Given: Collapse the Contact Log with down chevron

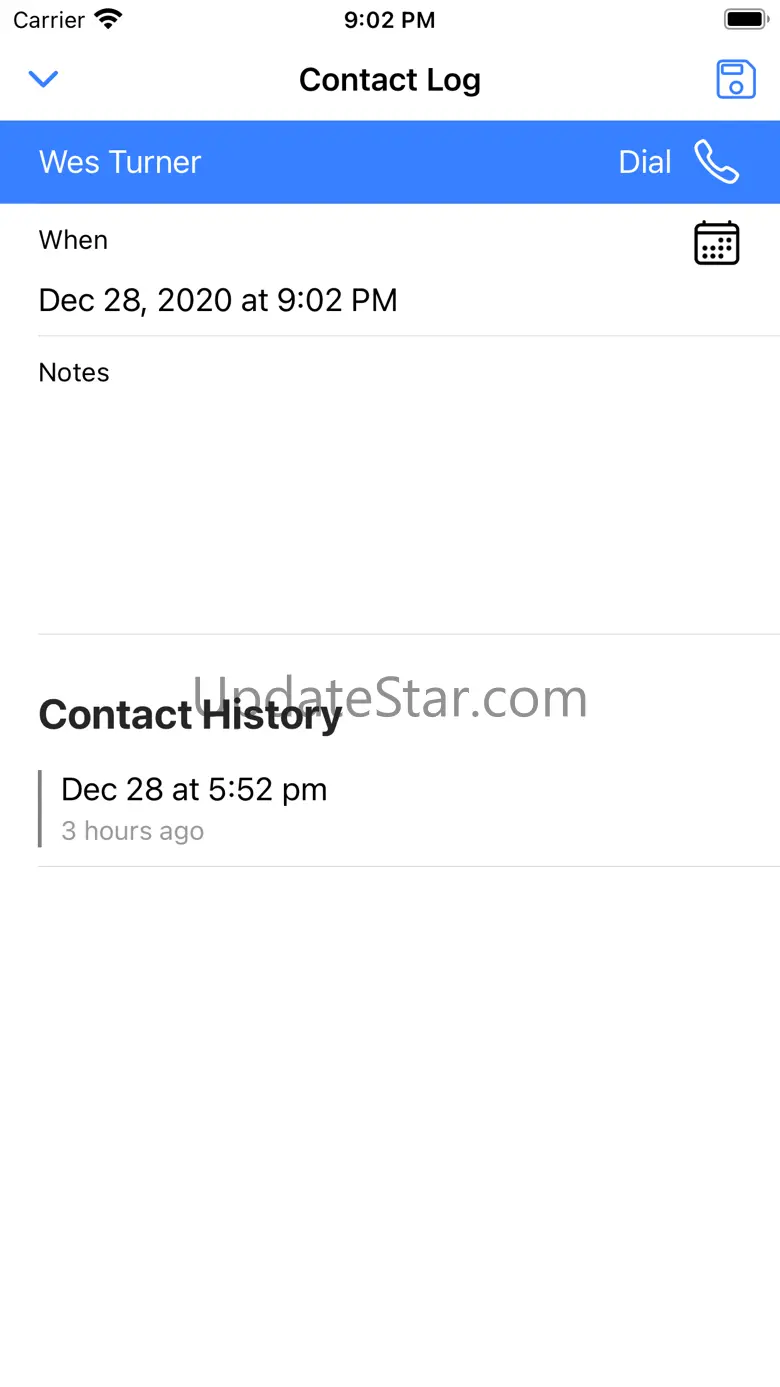Looking at the screenshot, I should [x=43, y=79].
